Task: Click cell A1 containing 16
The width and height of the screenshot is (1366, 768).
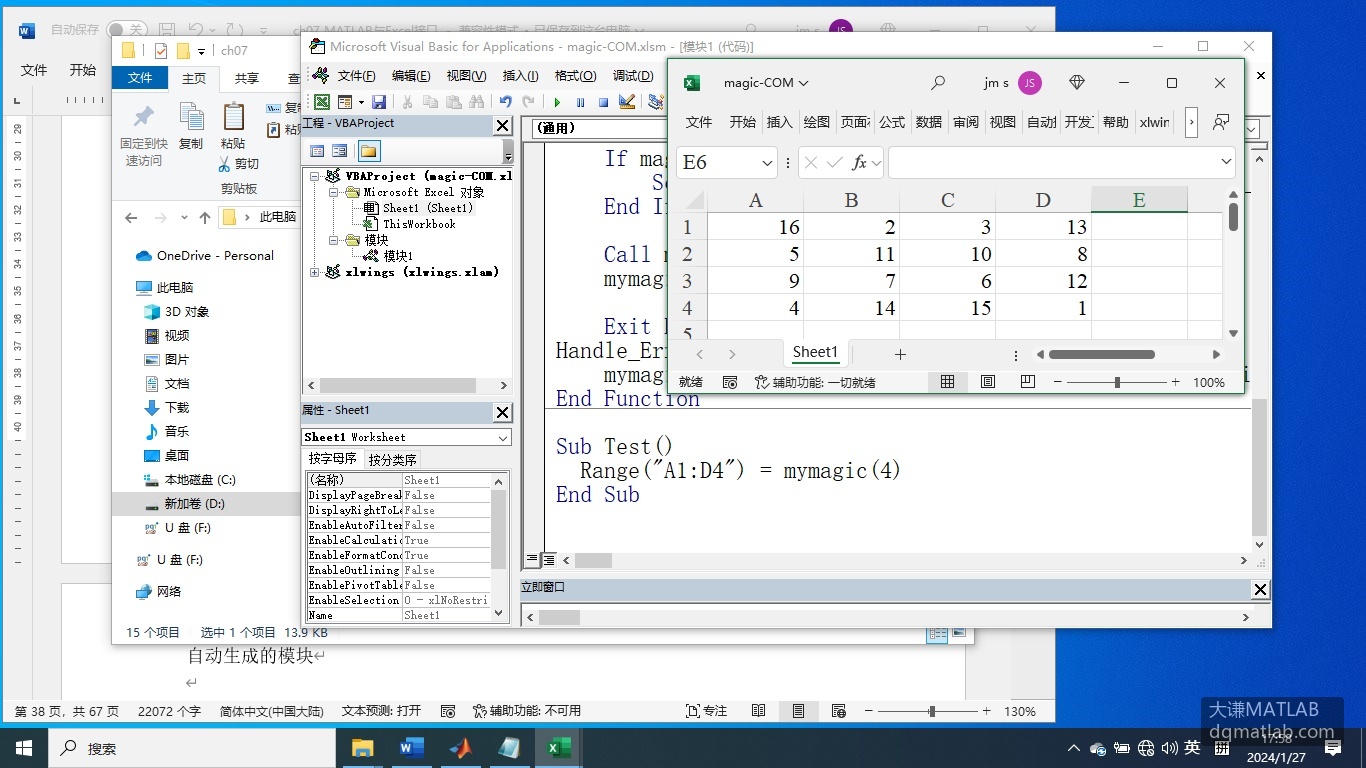Action: (x=755, y=227)
